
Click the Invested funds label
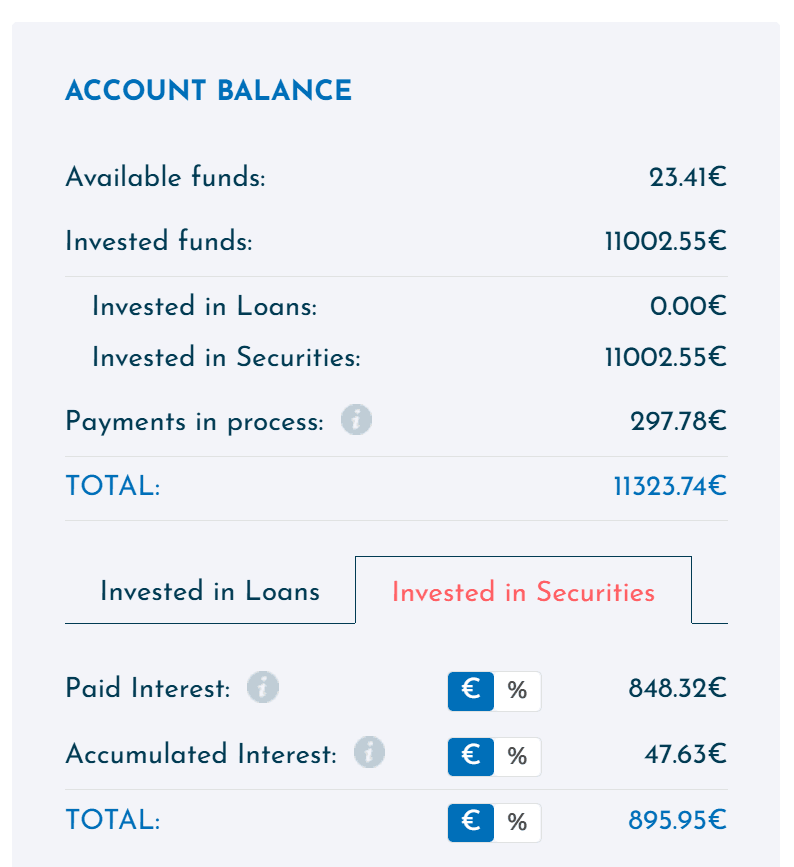(159, 241)
